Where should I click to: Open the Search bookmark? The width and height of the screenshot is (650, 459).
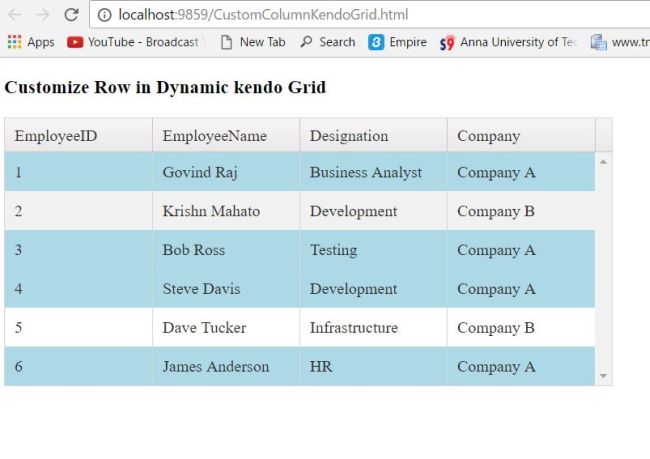point(327,42)
